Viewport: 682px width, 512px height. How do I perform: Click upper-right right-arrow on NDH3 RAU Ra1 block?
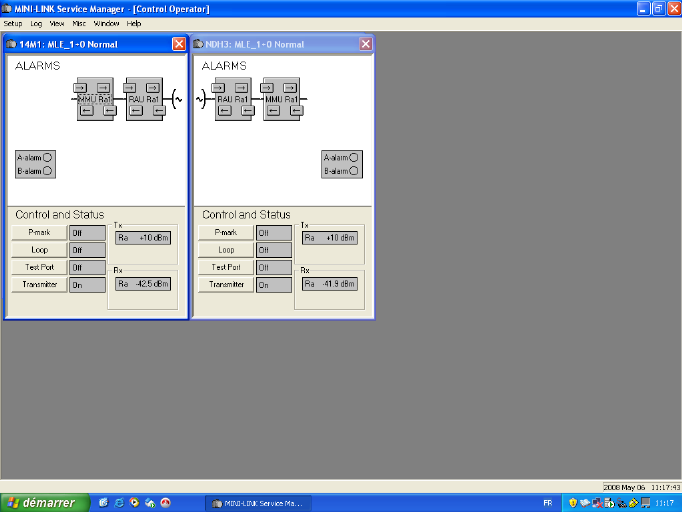click(241, 88)
